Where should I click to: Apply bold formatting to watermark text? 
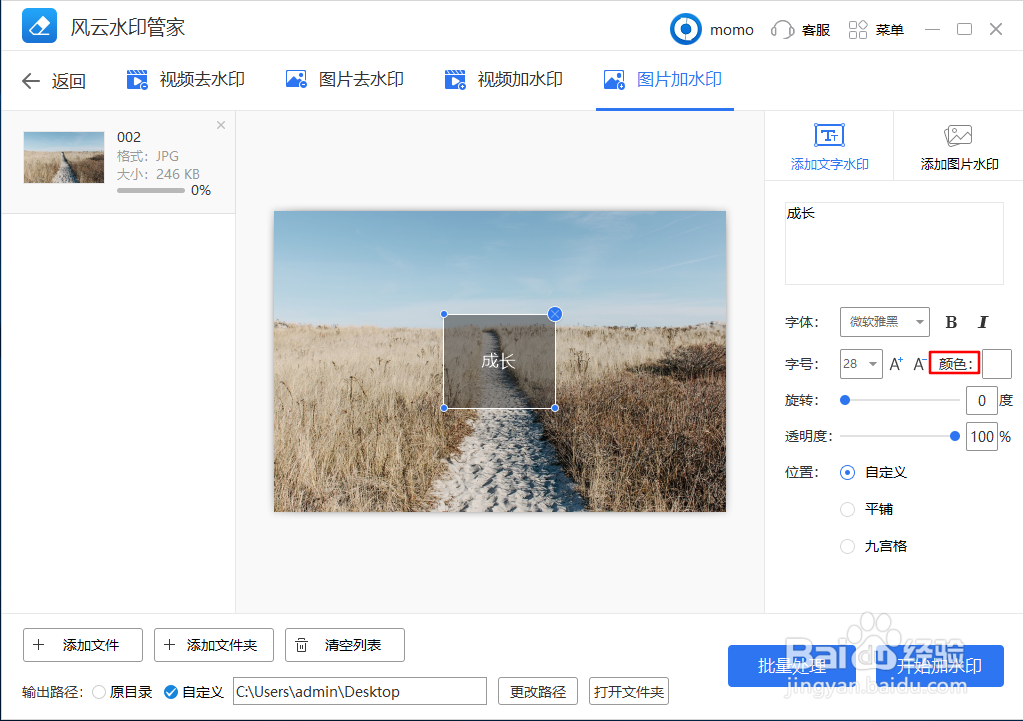pos(950,322)
